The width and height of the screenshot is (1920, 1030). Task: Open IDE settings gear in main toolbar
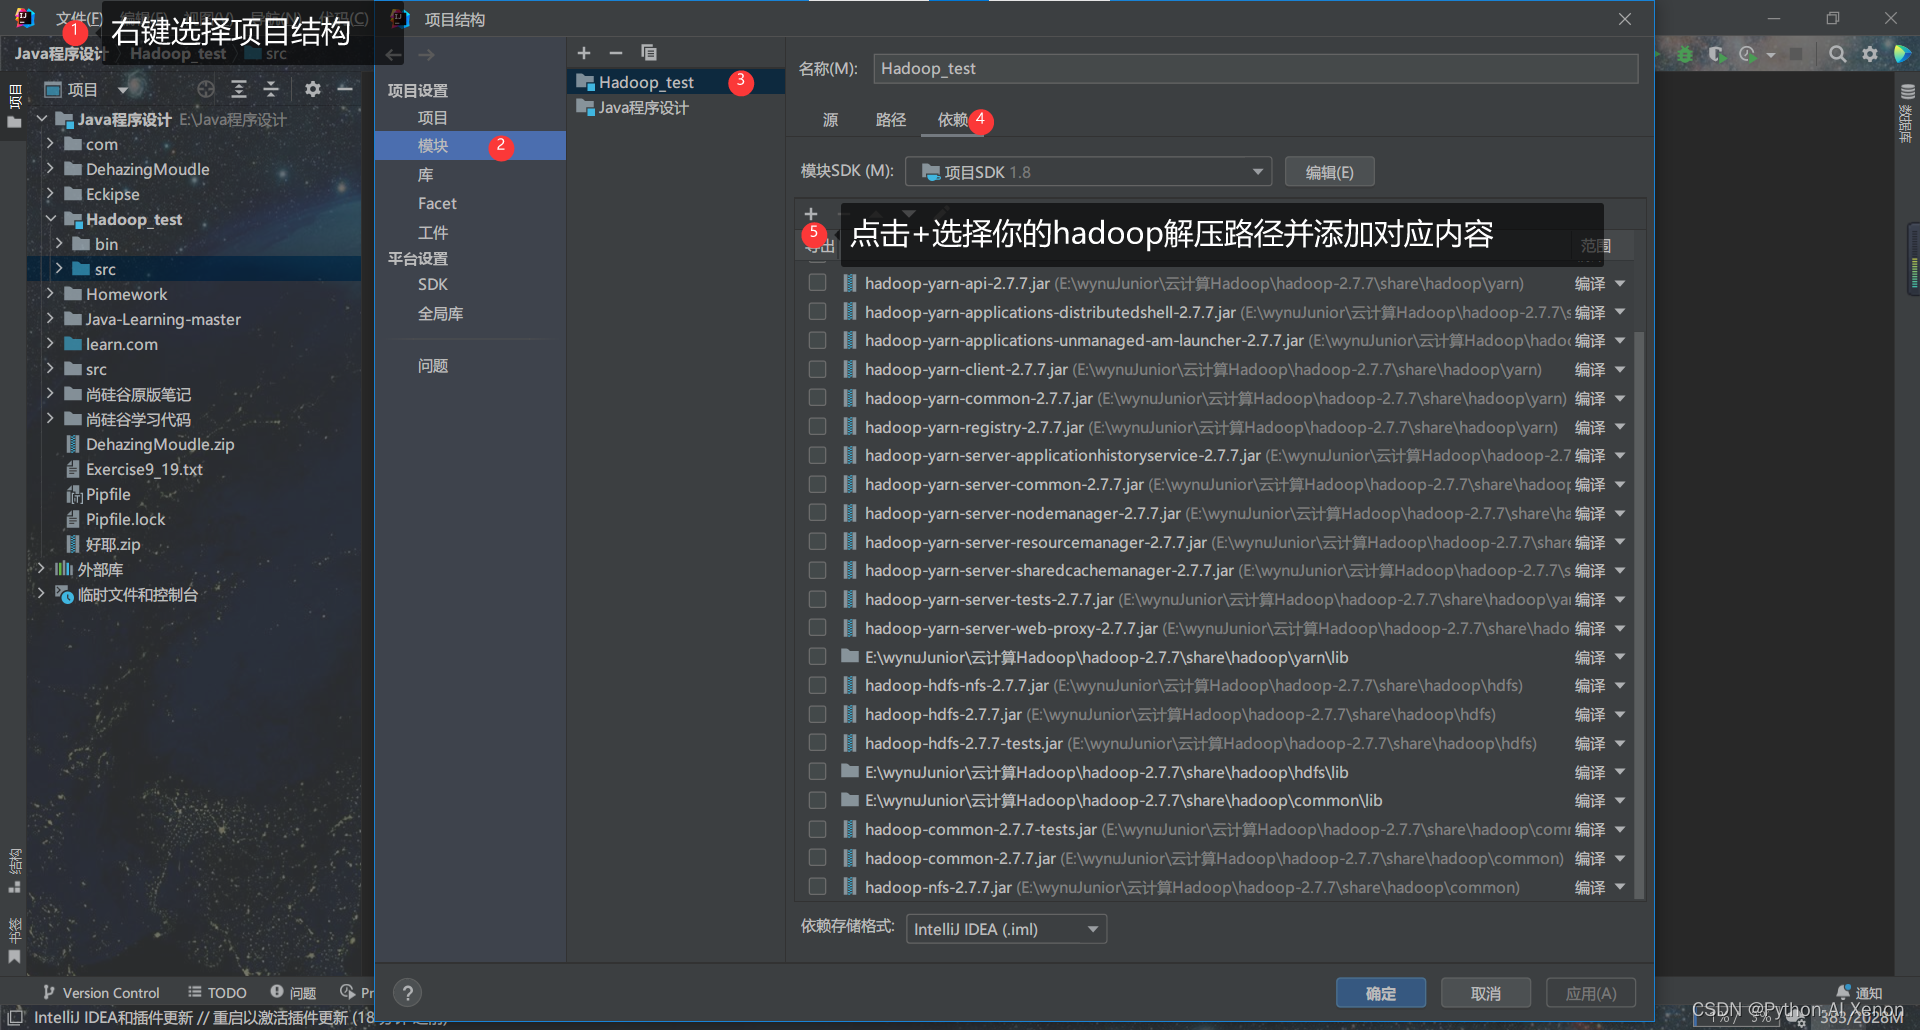click(x=1870, y=54)
